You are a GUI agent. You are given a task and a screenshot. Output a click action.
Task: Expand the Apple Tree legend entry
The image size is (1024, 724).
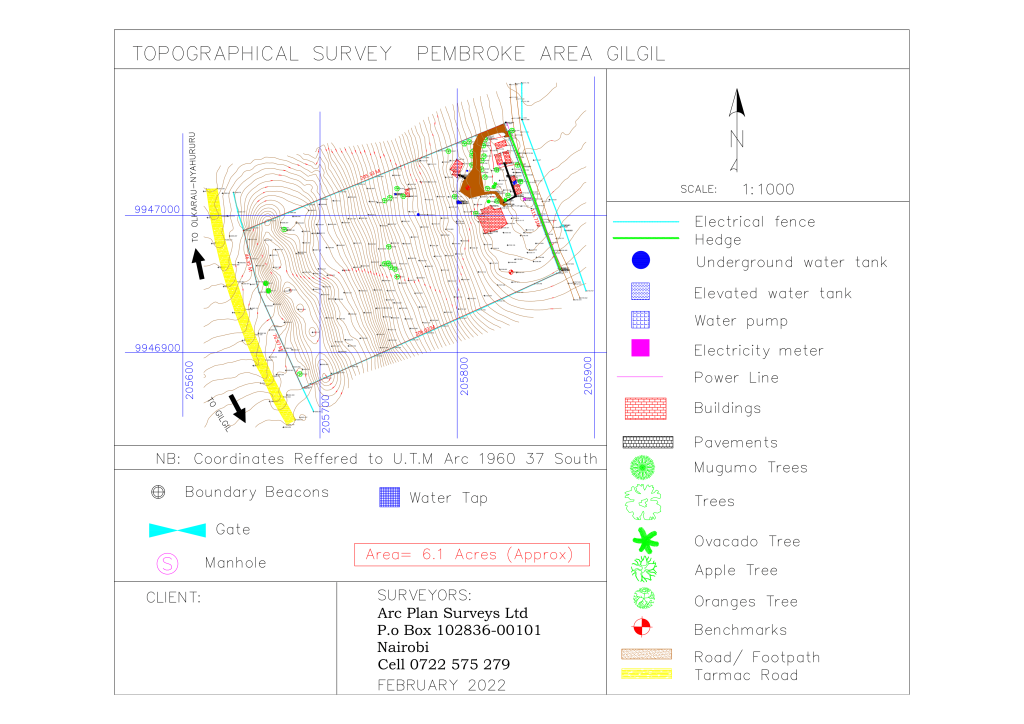(643, 570)
